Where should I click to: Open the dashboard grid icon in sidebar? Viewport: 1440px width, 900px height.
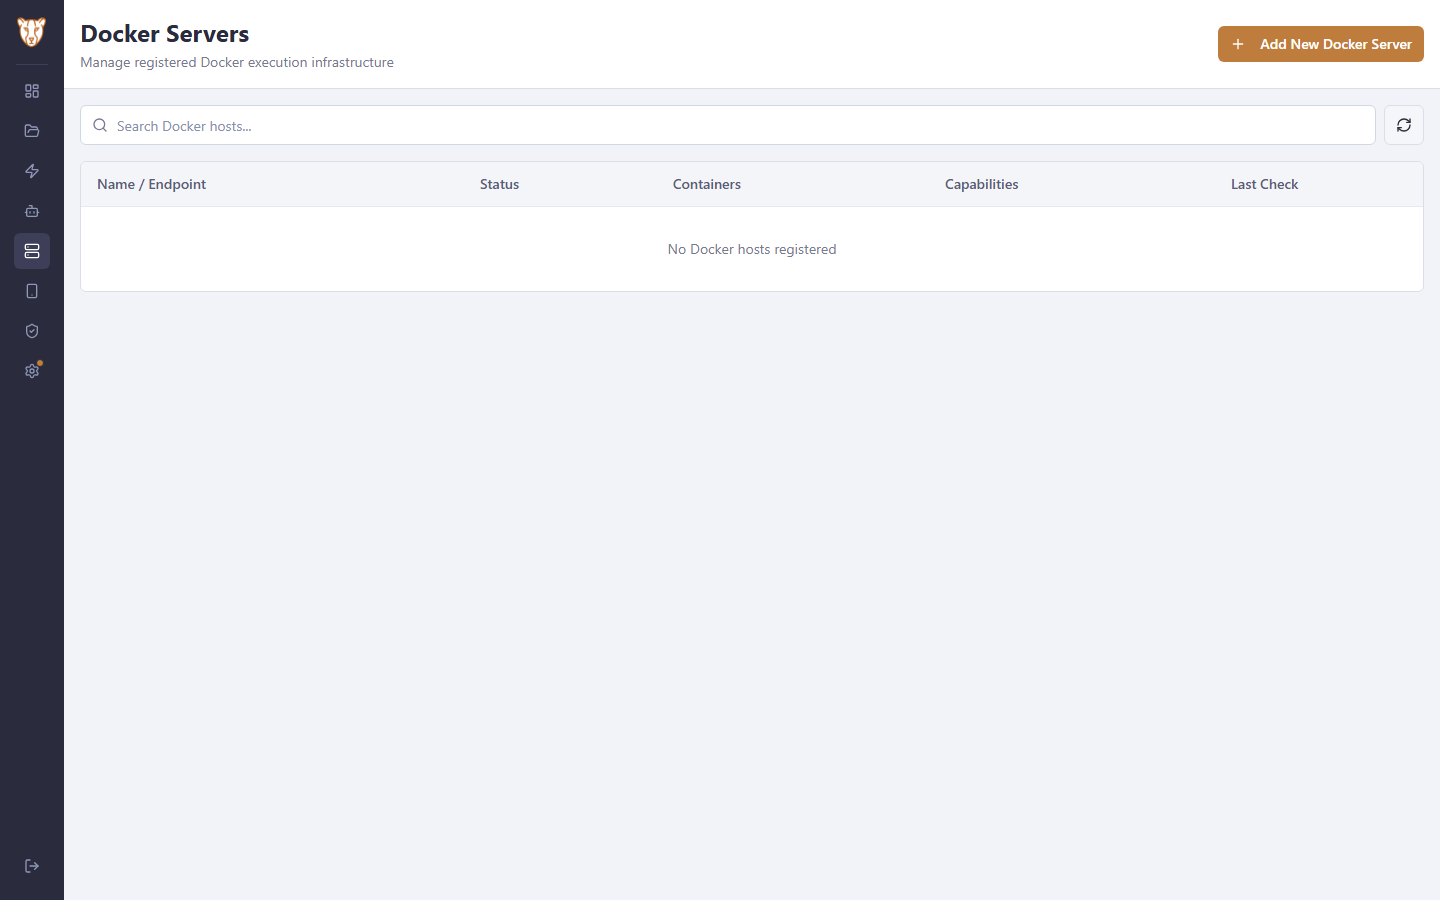(32, 91)
